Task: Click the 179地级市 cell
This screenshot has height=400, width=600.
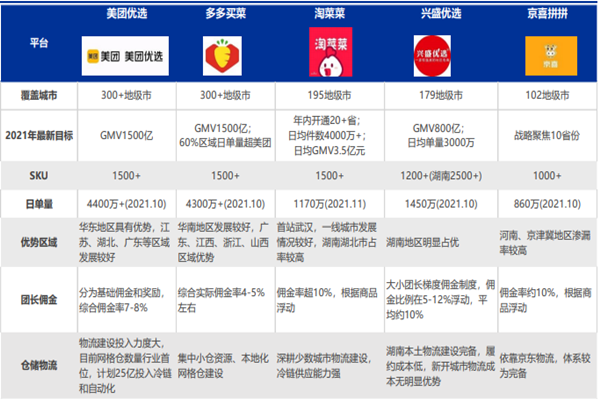Action: click(x=441, y=95)
